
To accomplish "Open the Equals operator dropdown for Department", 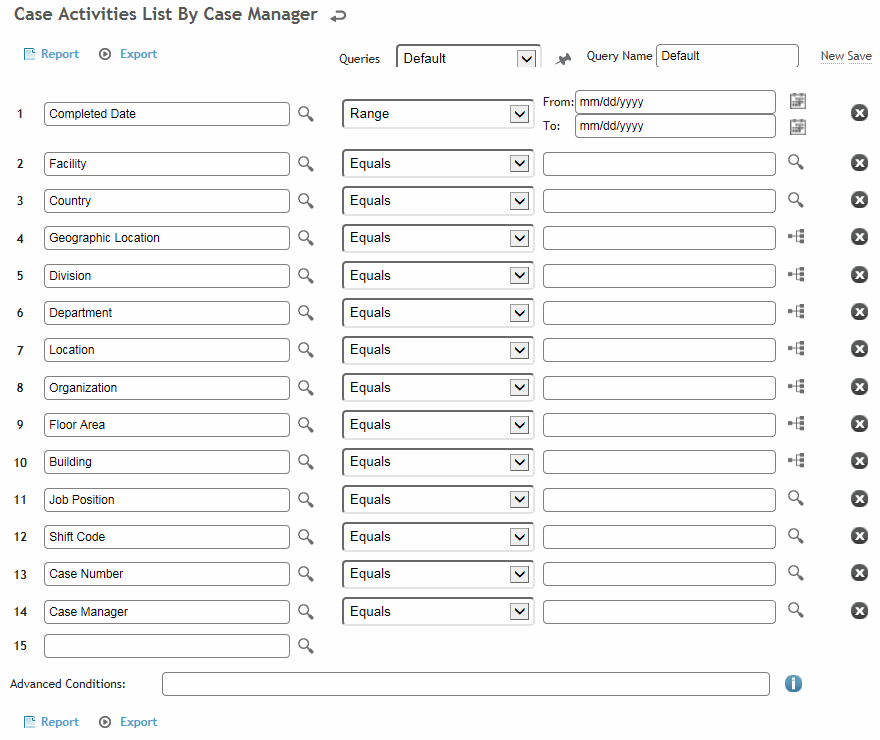I will [x=438, y=312].
